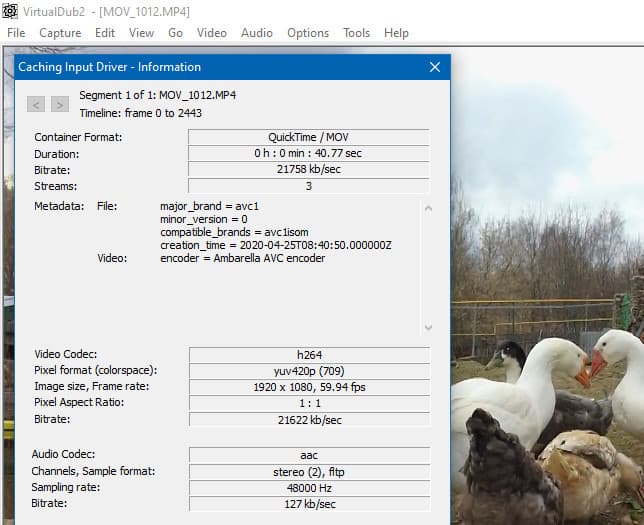Click the Duration: label
This screenshot has width=644, height=525.
(57, 154)
